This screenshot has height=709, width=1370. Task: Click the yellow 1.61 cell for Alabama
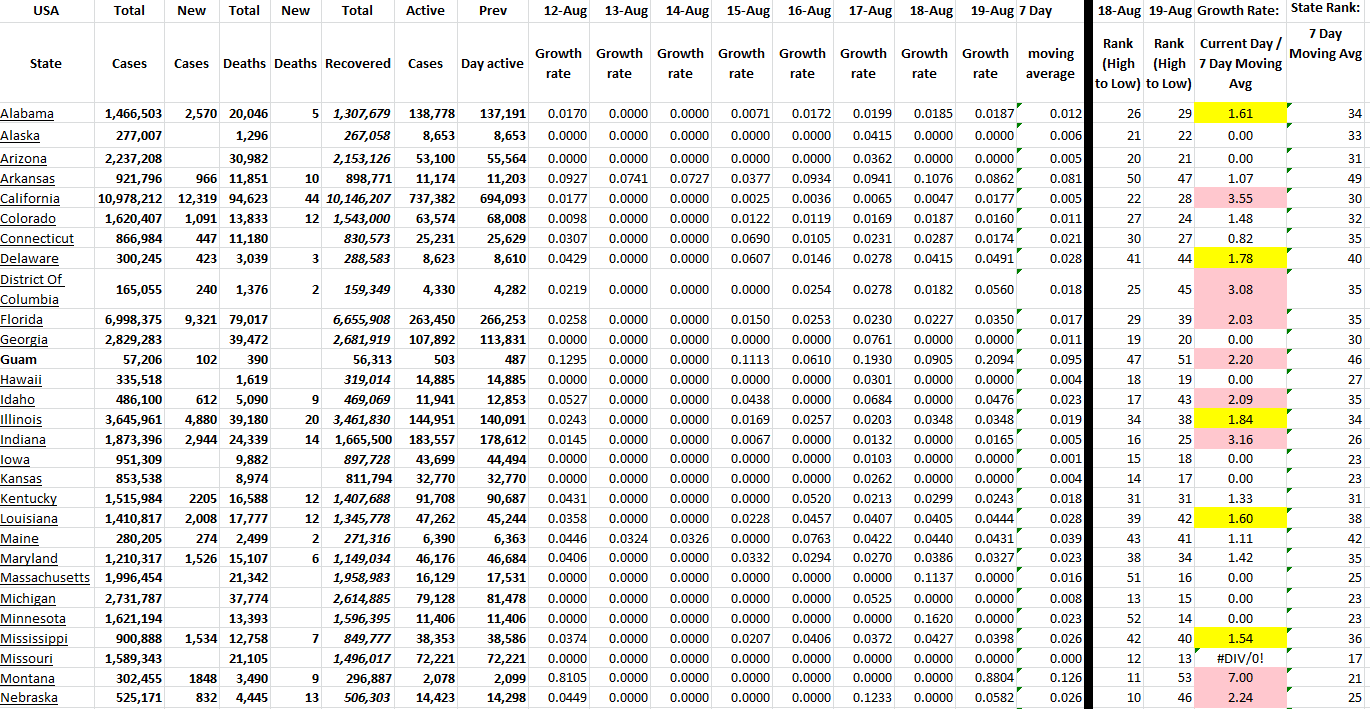pos(1239,114)
